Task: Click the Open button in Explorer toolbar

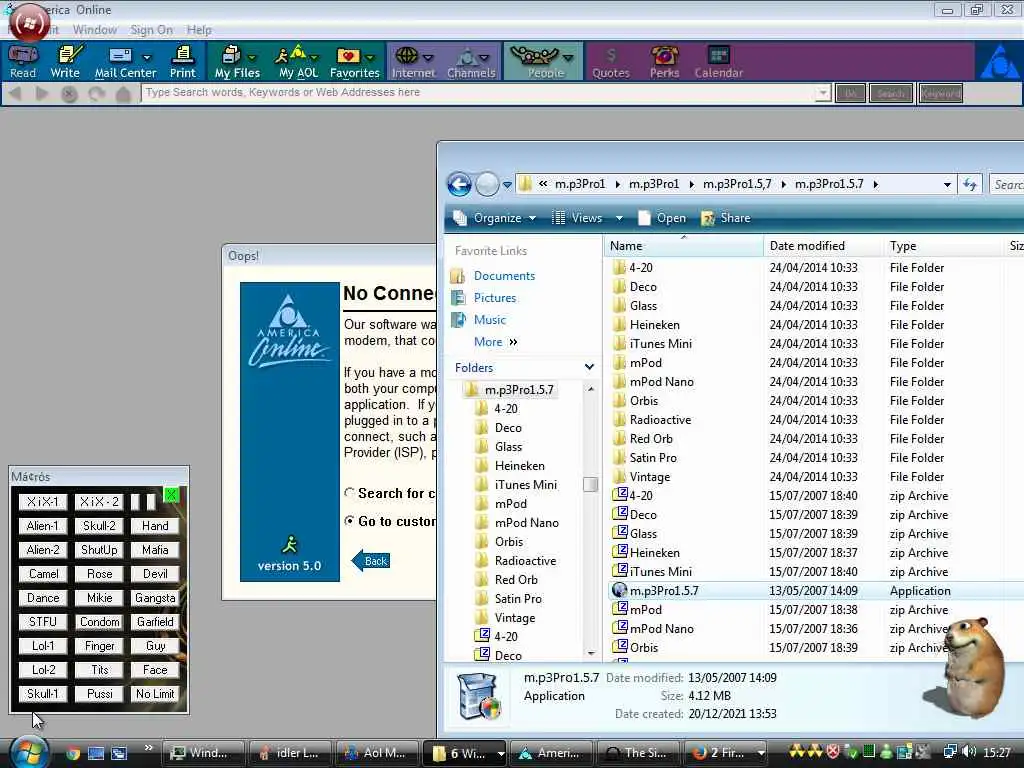Action: (x=662, y=218)
